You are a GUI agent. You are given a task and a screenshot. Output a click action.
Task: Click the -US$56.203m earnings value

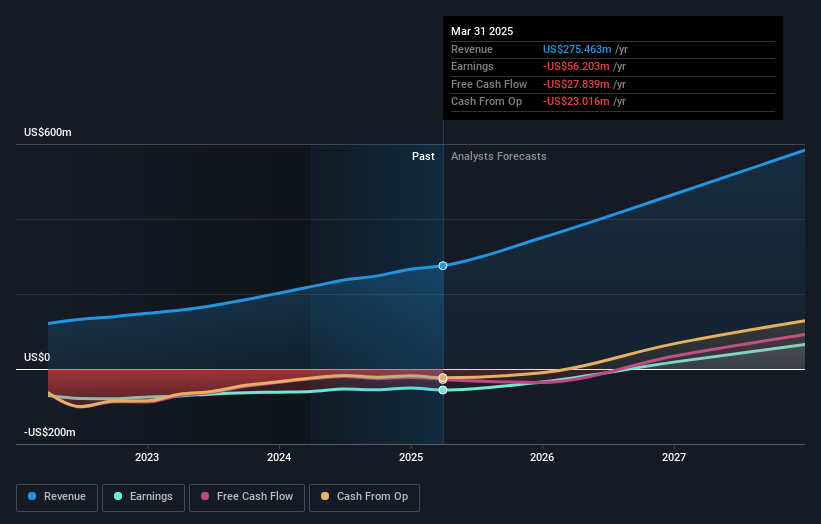576,66
